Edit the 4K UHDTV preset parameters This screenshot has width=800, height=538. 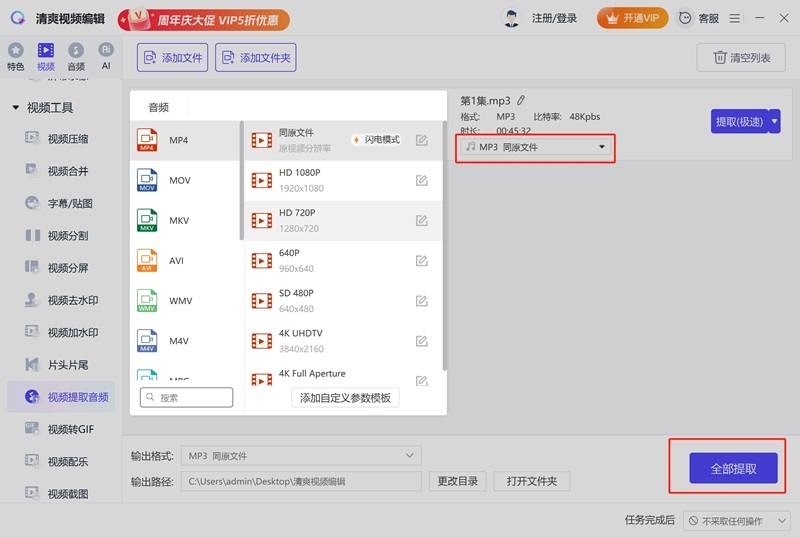pos(421,341)
